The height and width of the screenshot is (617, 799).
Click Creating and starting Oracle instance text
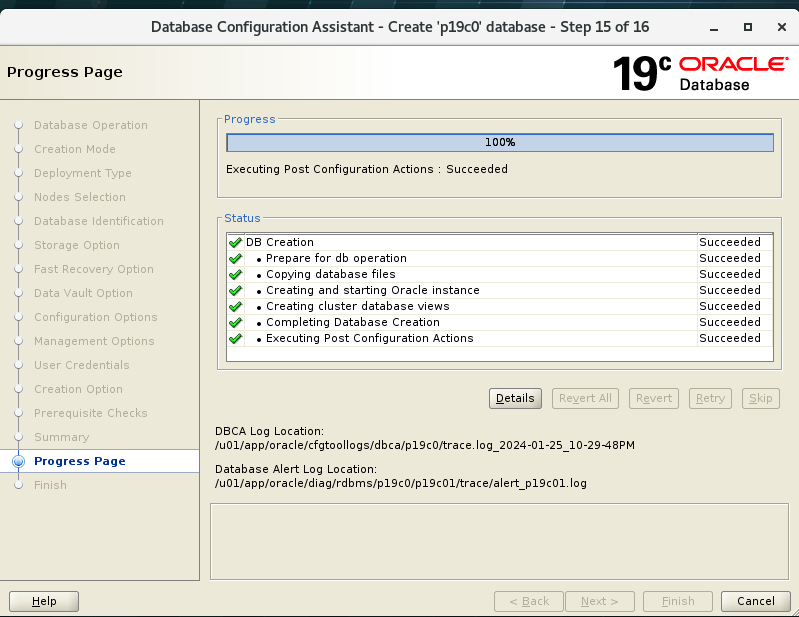372,290
